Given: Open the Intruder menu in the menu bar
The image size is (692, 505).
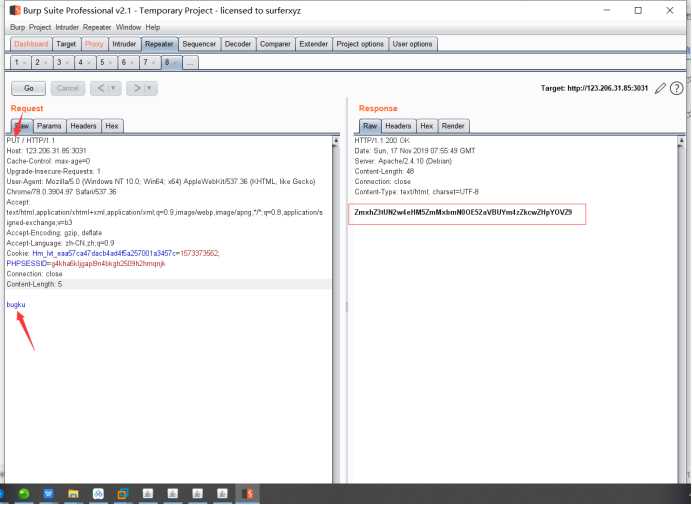Looking at the screenshot, I should (67, 27).
